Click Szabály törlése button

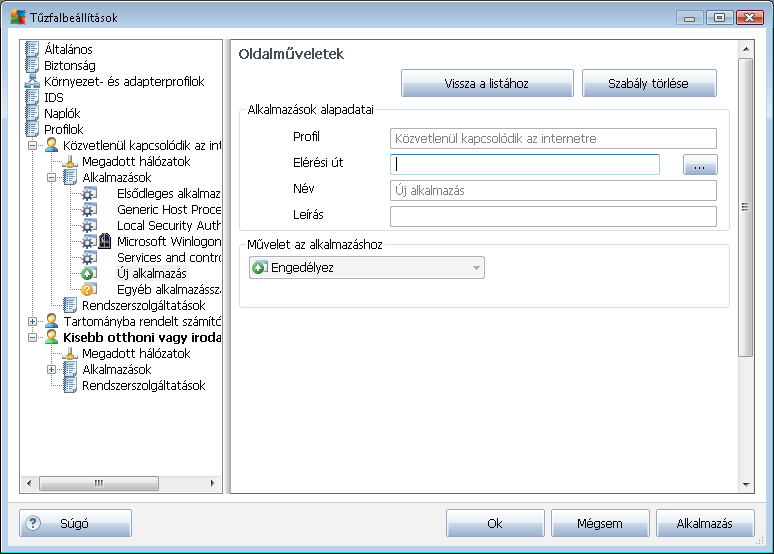coord(649,83)
